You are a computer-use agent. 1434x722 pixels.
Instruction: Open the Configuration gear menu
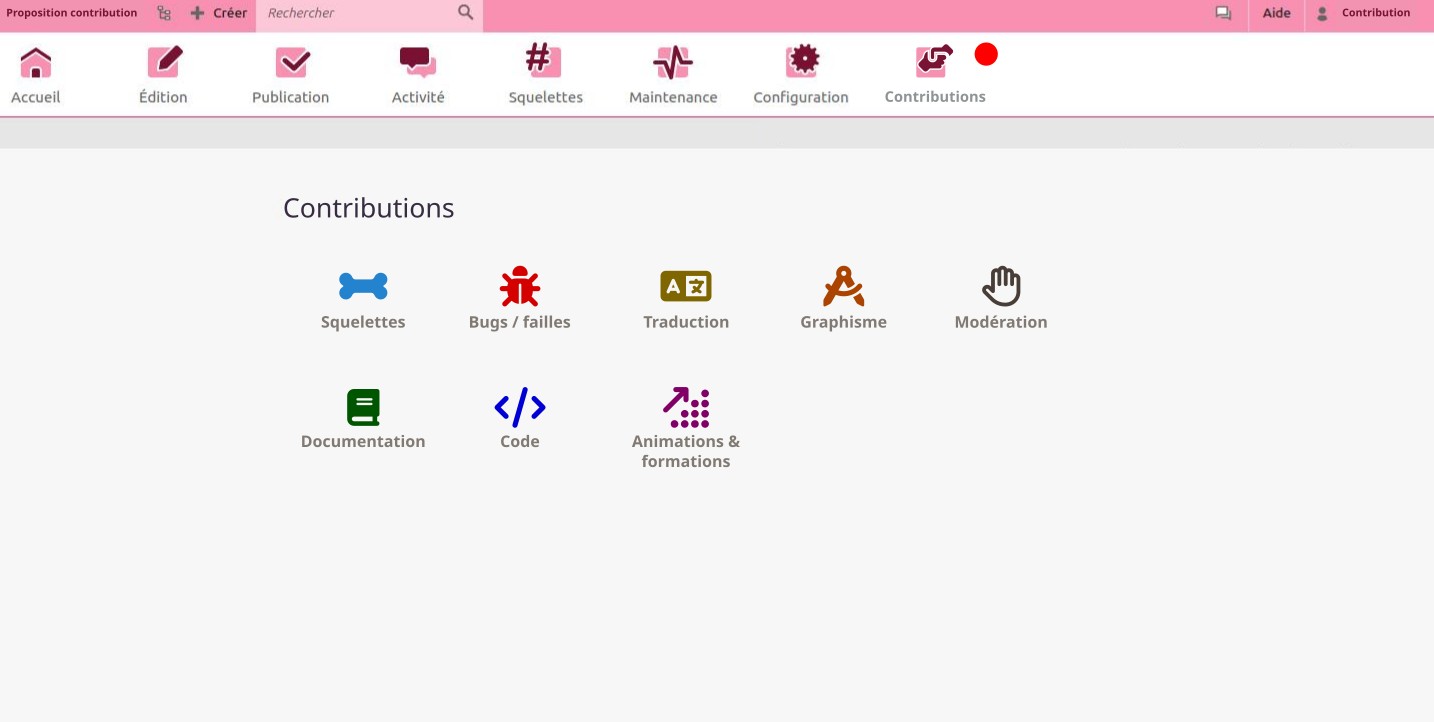[x=801, y=75]
